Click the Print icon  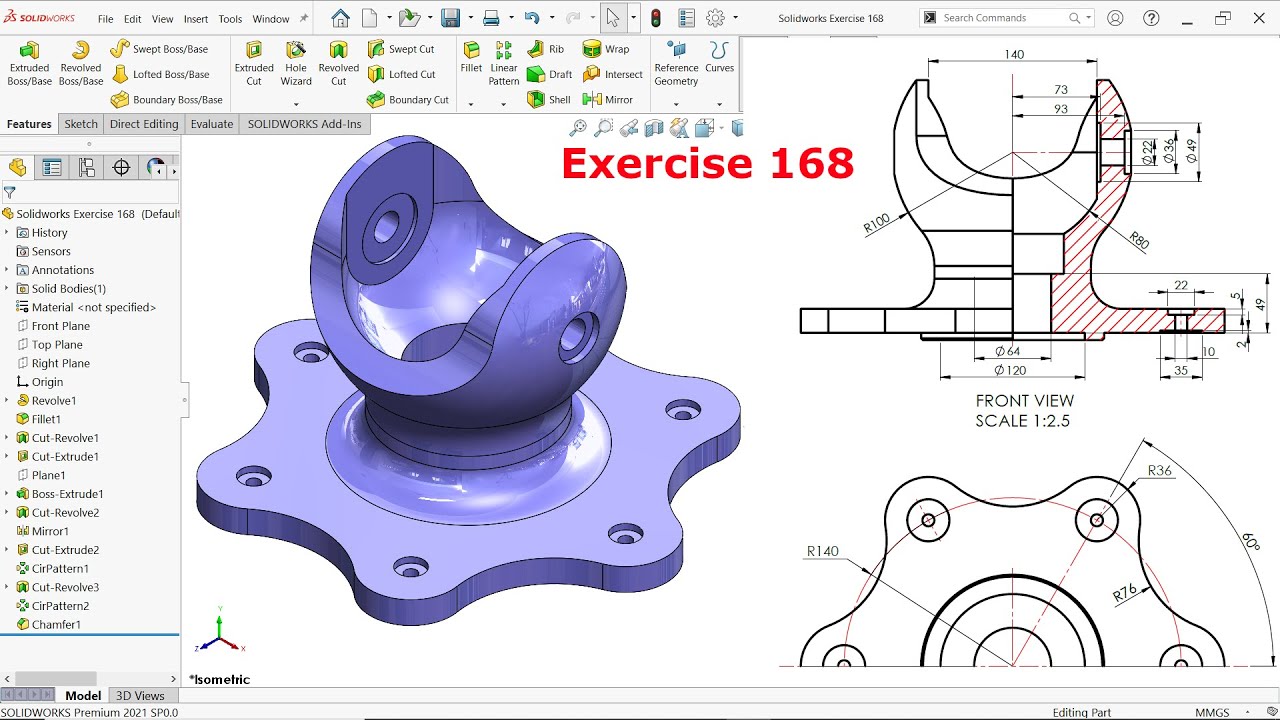coord(491,18)
